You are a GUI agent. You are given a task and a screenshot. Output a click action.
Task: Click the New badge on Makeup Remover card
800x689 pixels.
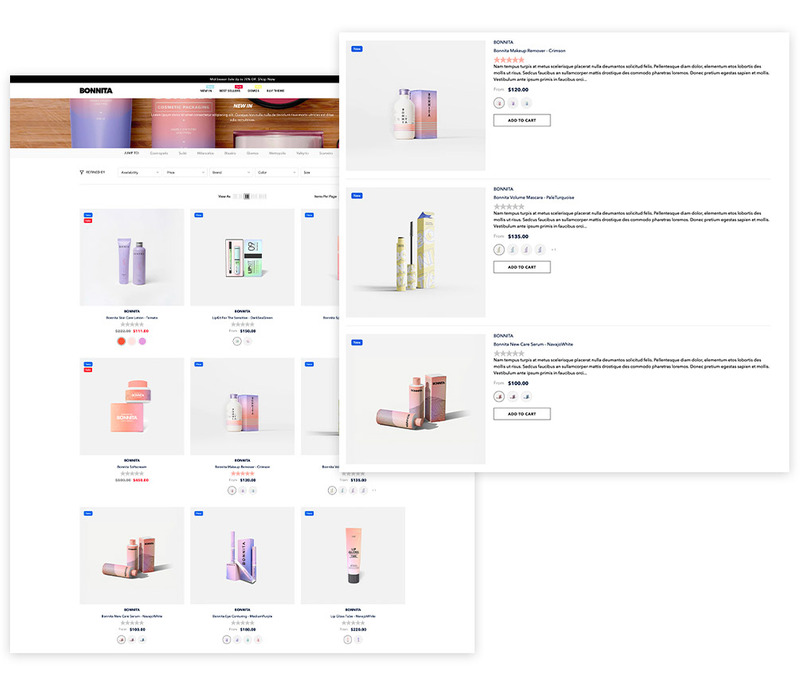356,47
